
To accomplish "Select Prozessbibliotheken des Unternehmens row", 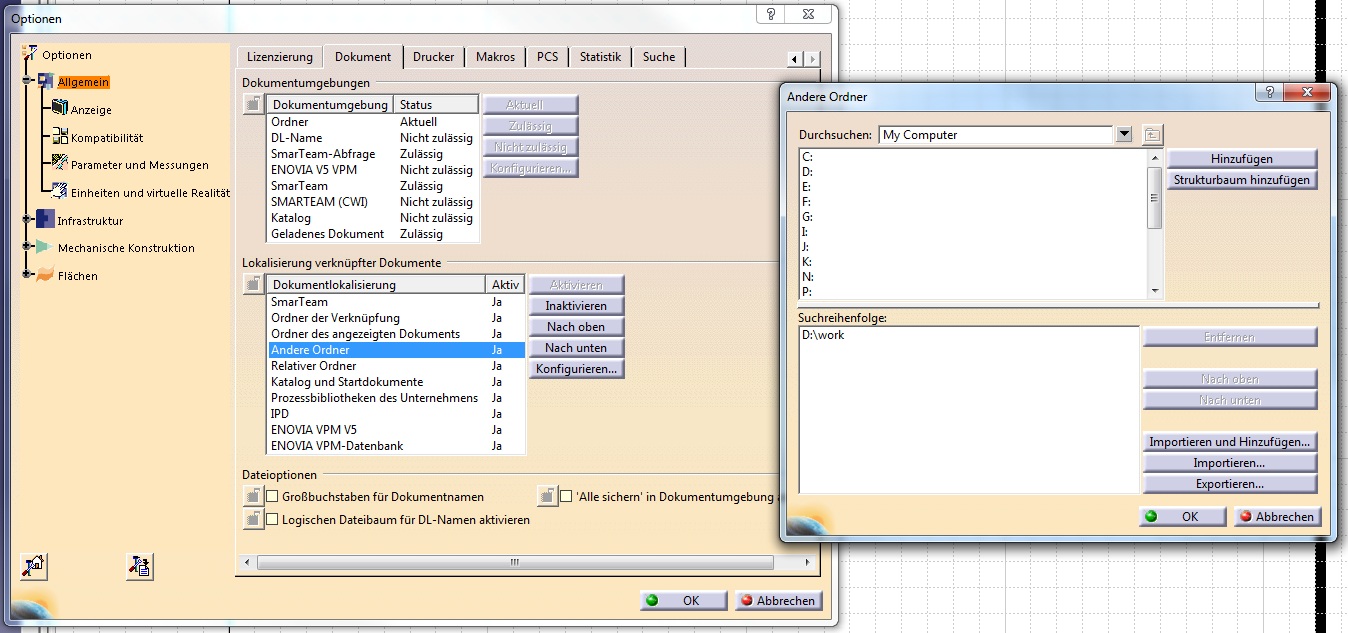I will (x=396, y=398).
